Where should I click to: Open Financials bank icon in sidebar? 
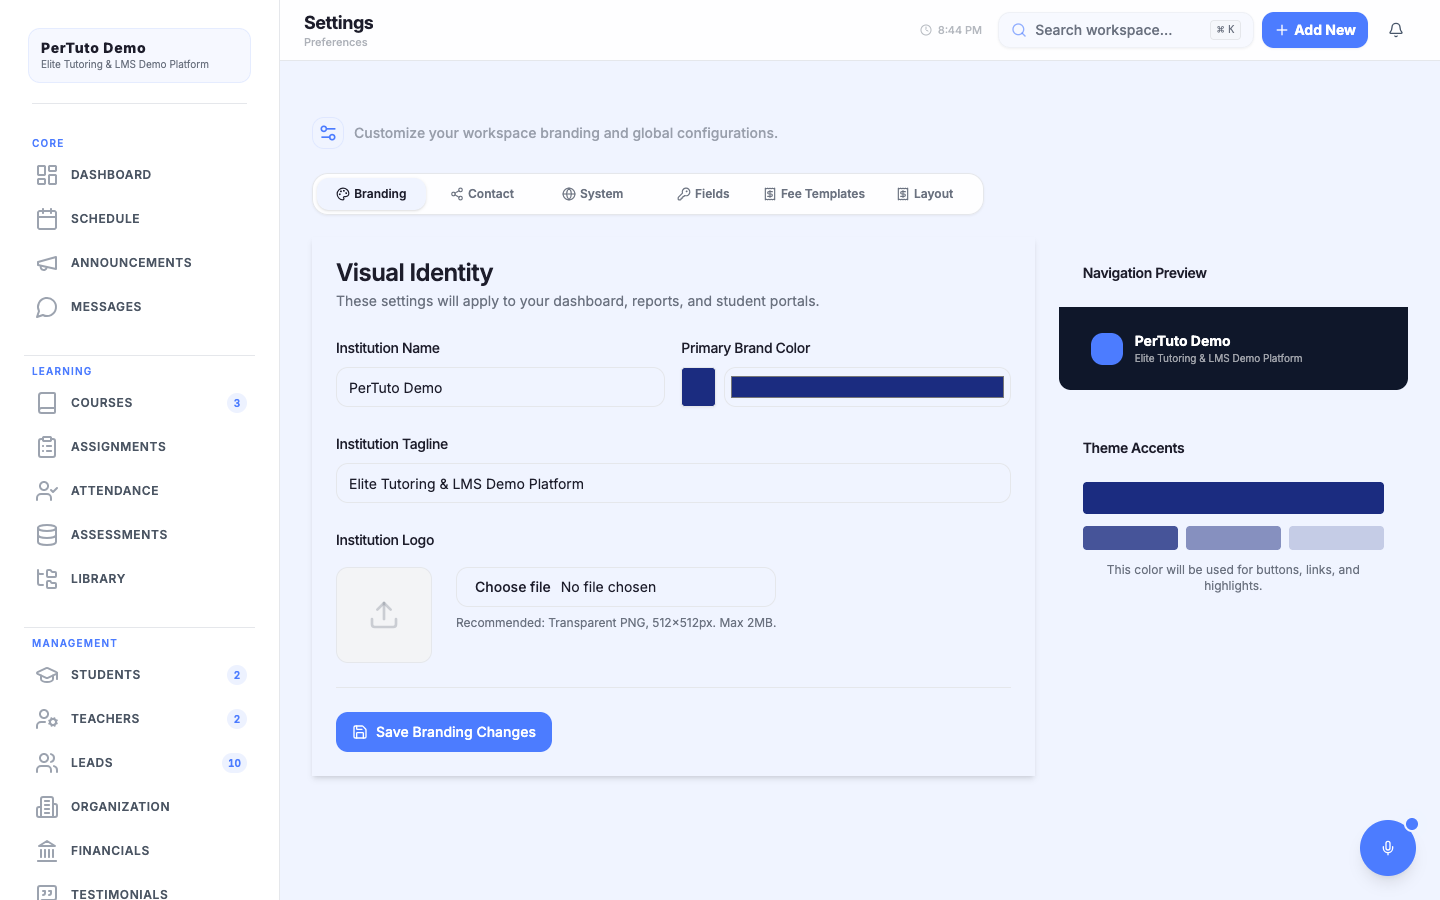47,851
